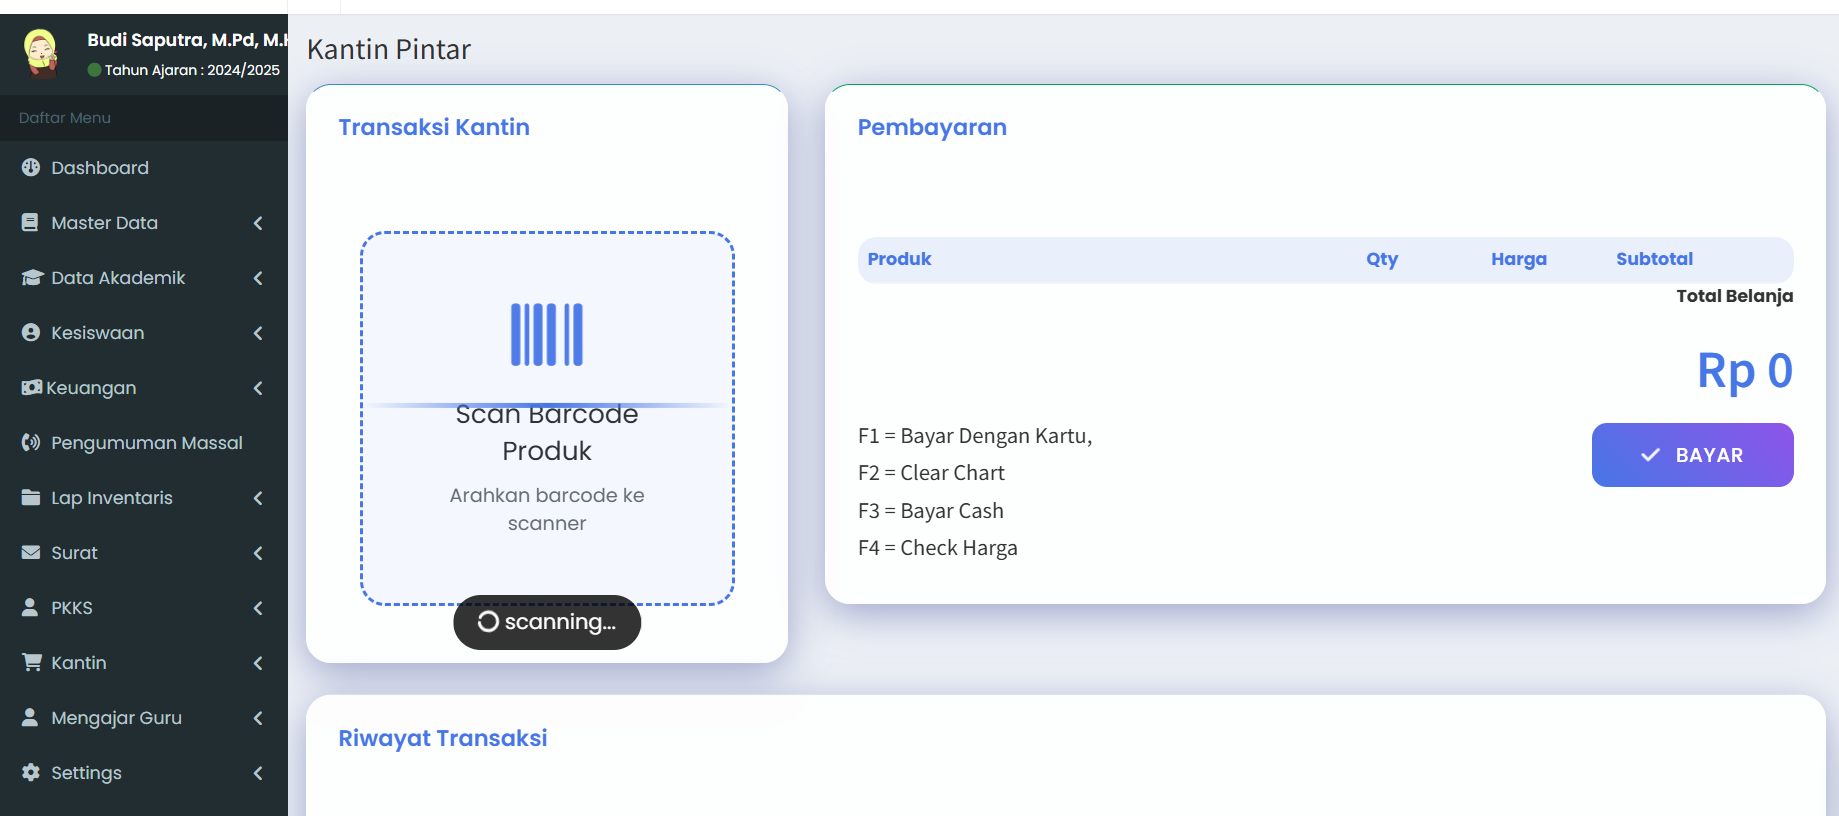Expand the PKKS submenu arrow
This screenshot has width=1839, height=816.
point(258,608)
